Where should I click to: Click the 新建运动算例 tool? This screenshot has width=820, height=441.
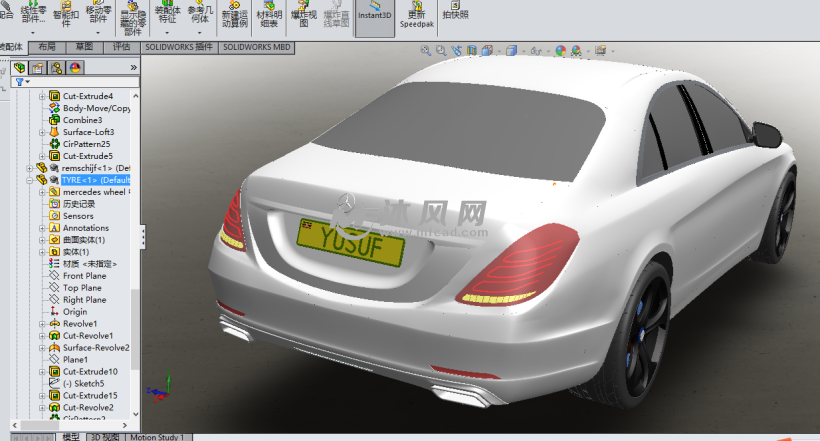point(234,14)
